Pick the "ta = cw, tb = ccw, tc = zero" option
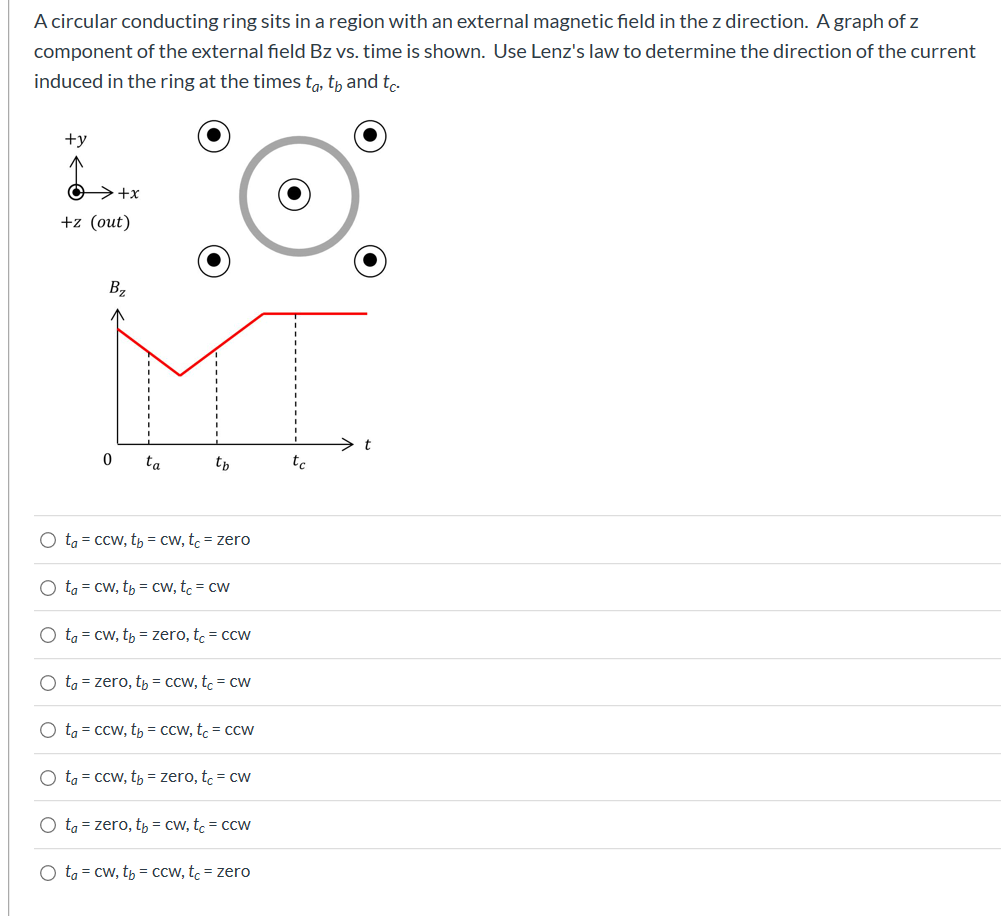Image resolution: width=1006 pixels, height=916 pixels. click(47, 871)
